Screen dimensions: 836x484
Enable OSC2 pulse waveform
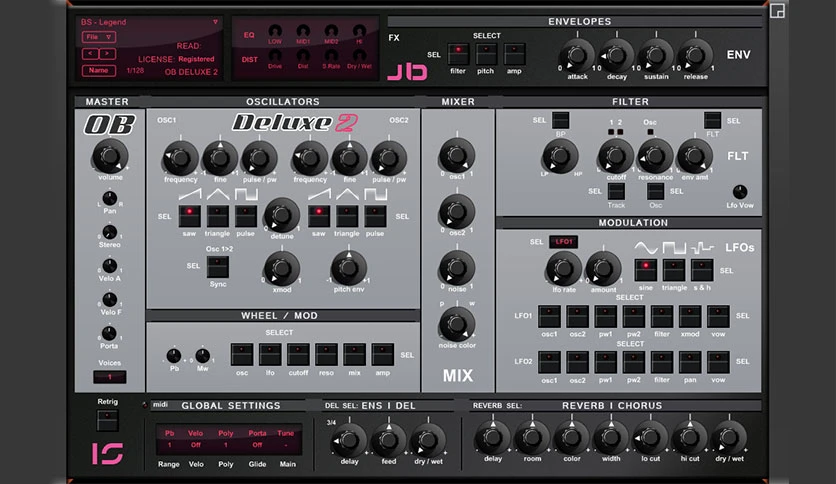click(x=375, y=216)
